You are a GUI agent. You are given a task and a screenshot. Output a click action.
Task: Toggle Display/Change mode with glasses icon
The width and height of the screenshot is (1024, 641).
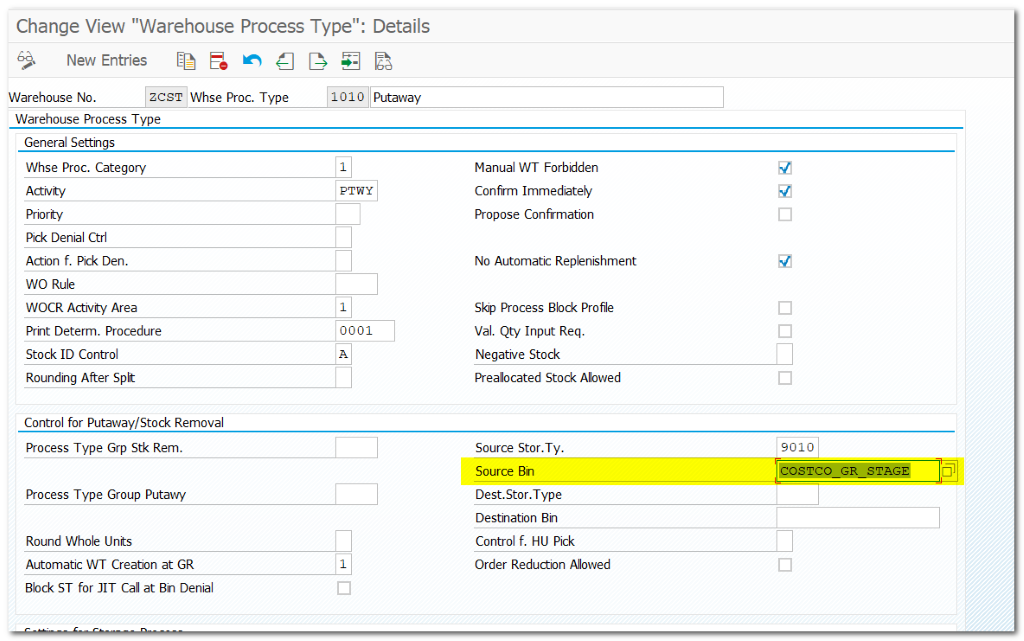coord(26,60)
